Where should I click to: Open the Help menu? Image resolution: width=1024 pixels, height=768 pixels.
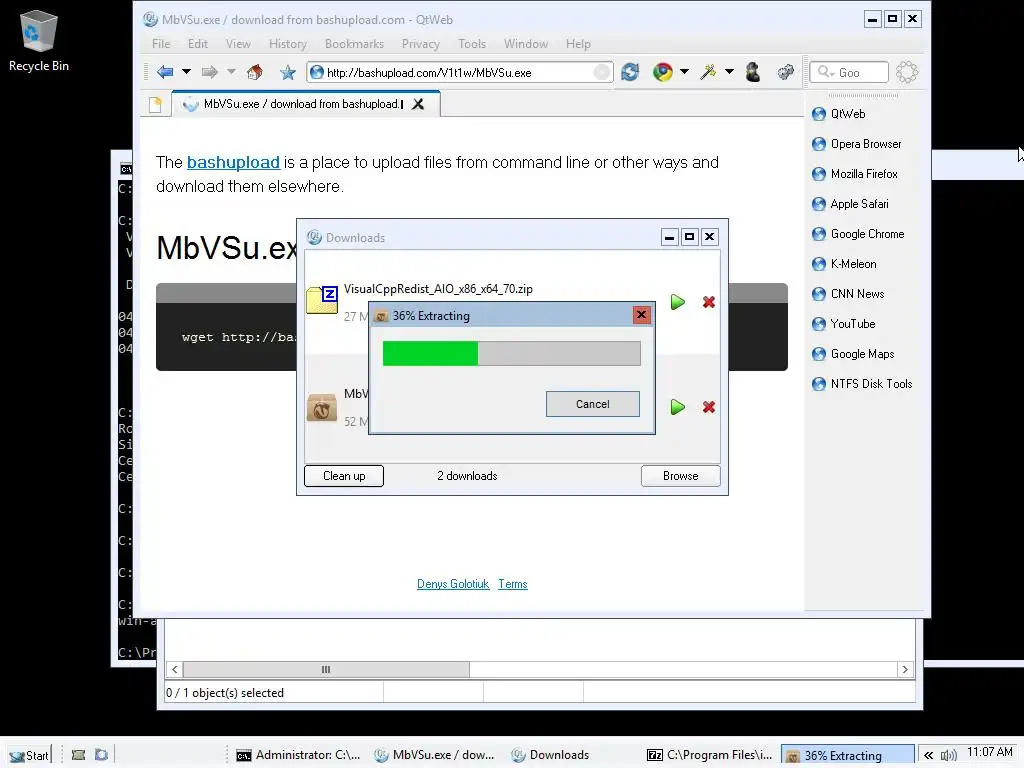pos(578,44)
